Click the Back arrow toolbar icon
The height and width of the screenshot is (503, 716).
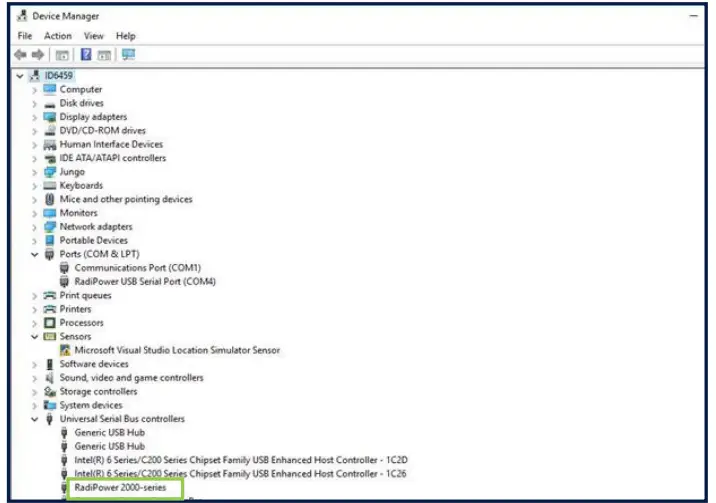coord(20,55)
